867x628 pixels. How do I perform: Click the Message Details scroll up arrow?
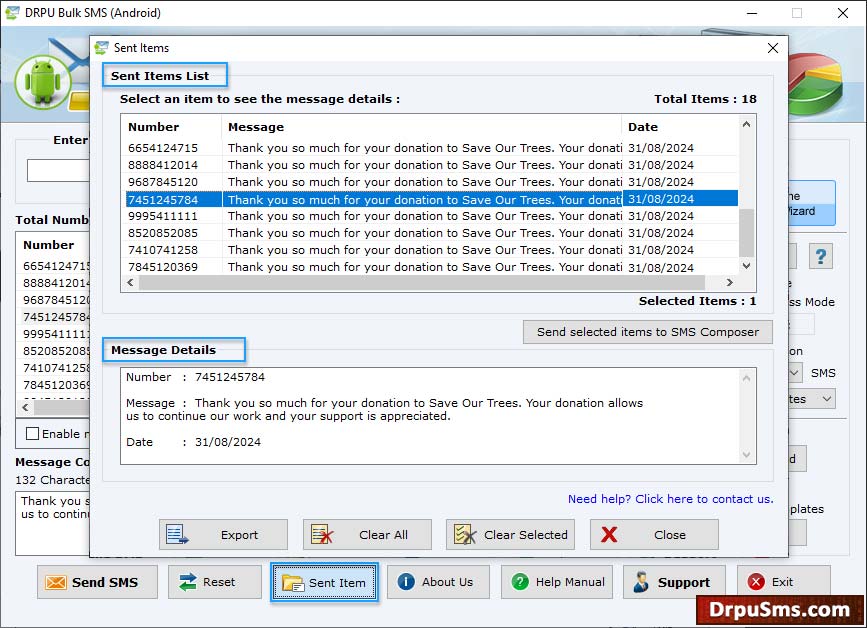click(746, 378)
